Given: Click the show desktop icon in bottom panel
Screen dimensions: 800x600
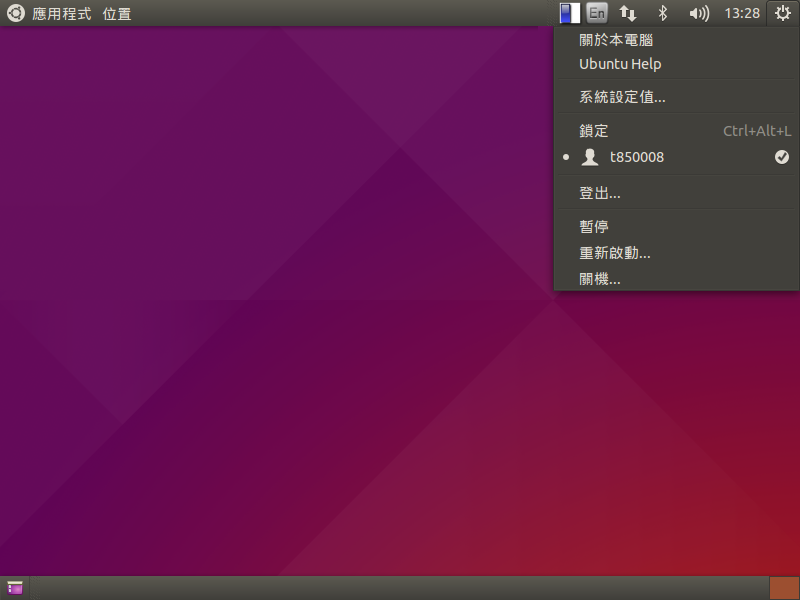Looking at the screenshot, I should click(x=15, y=588).
